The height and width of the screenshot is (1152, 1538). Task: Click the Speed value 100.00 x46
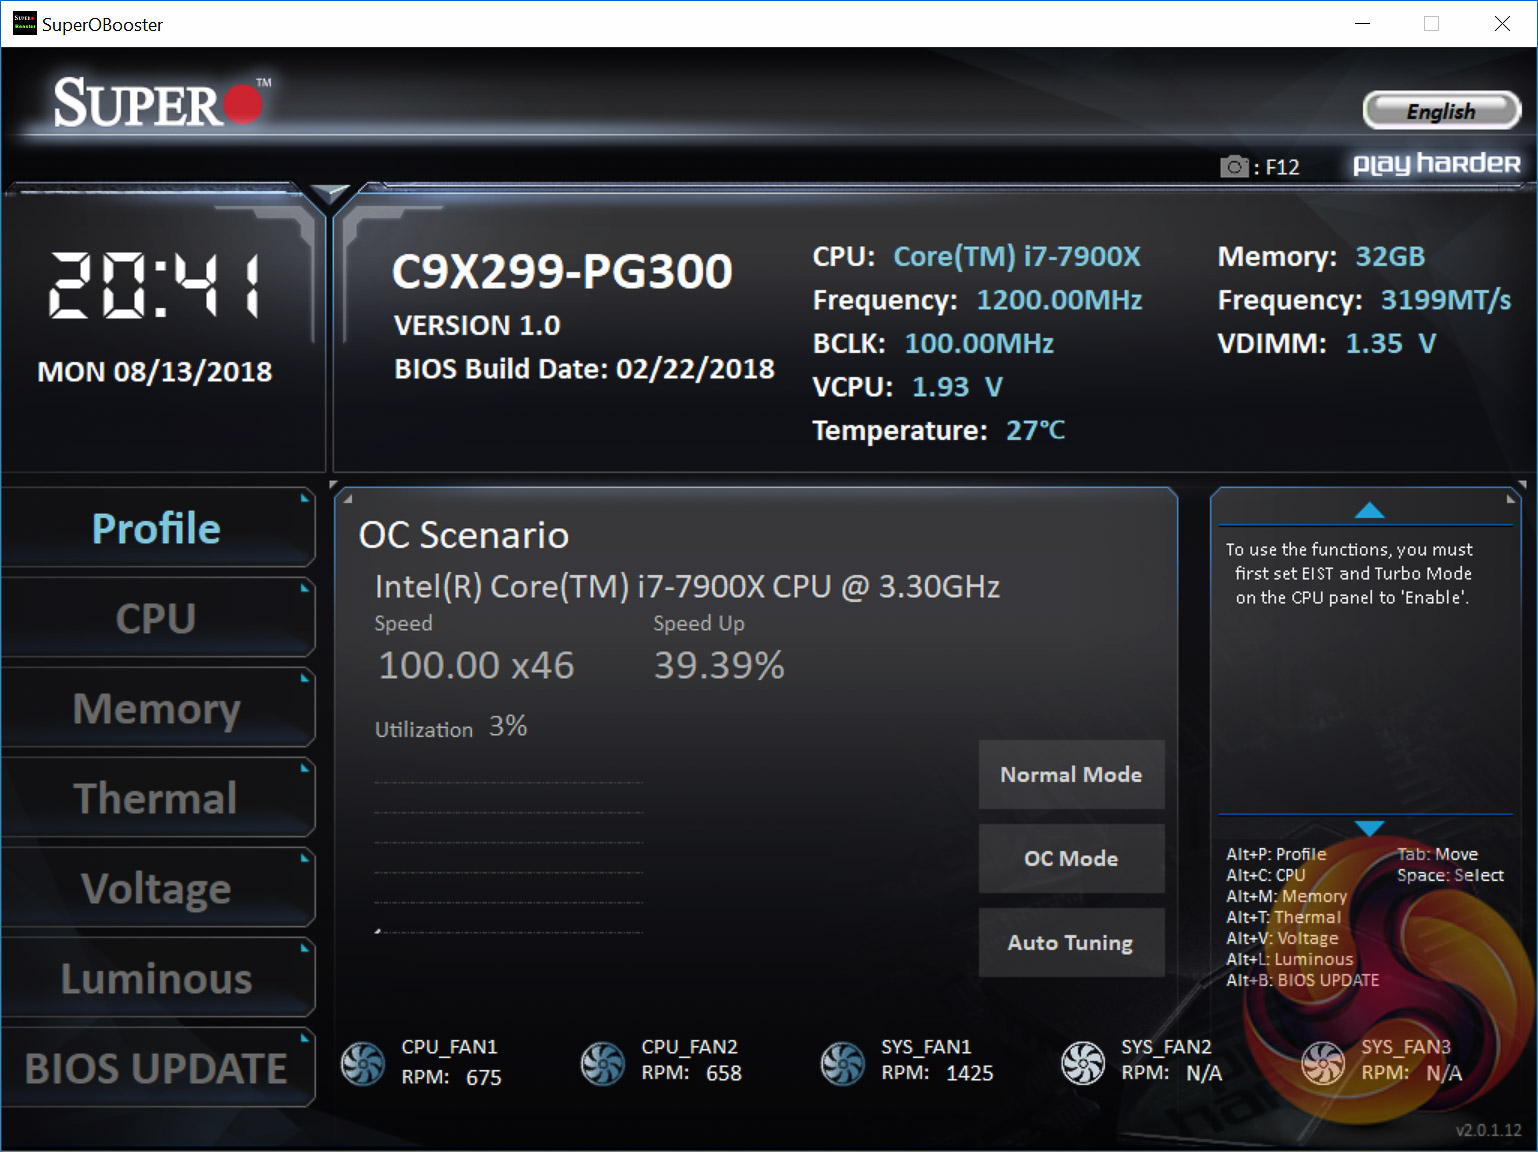pos(476,665)
